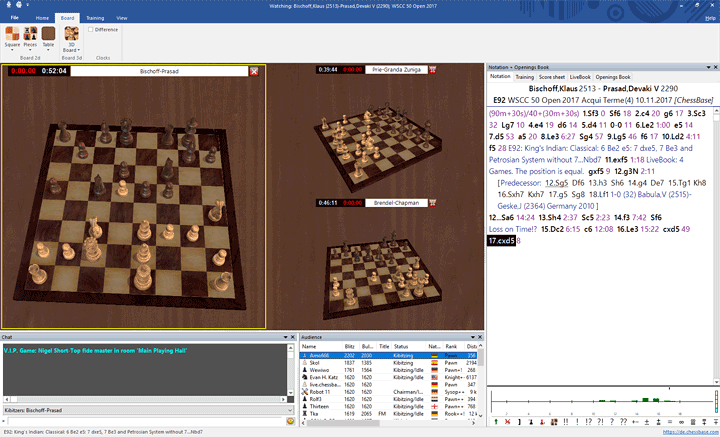Open the File menu

(14, 18)
